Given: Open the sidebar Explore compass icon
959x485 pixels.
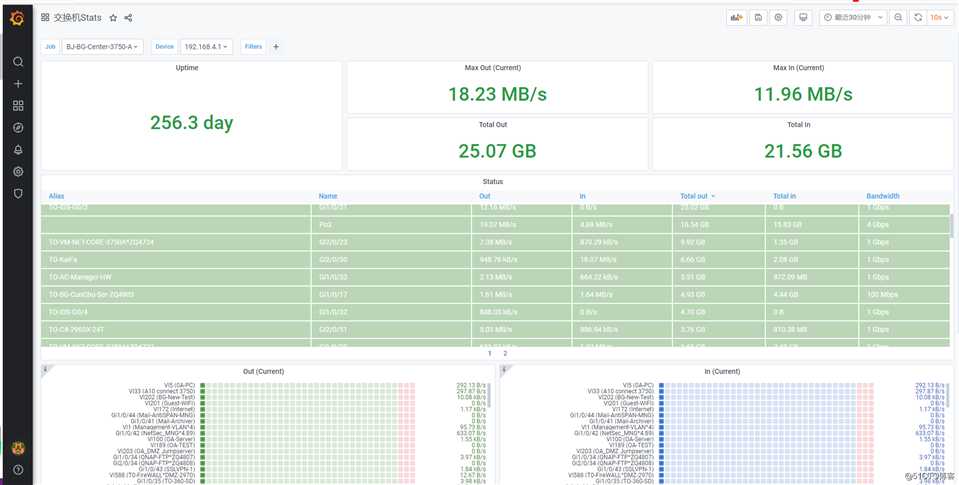Looking at the screenshot, I should 18,128.
